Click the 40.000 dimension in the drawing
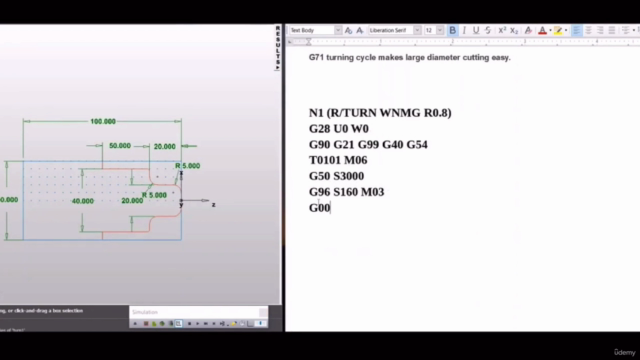This screenshot has width=640, height=360. point(82,201)
